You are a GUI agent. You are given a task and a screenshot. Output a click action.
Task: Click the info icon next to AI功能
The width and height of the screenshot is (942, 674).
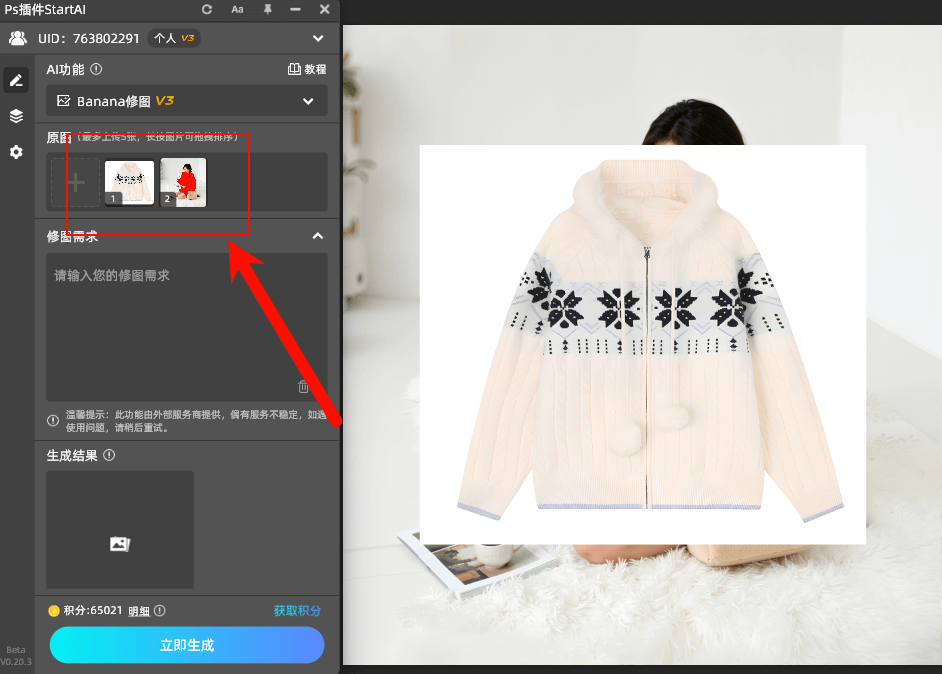(x=96, y=68)
